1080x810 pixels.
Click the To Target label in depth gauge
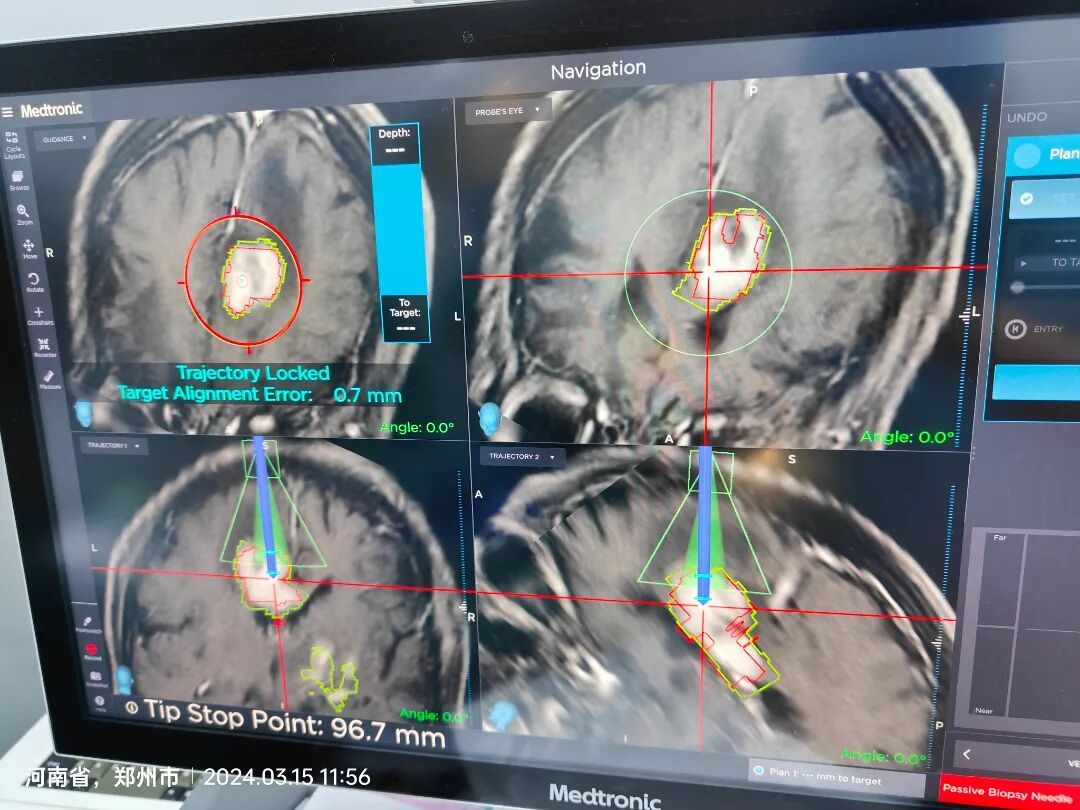coord(404,307)
